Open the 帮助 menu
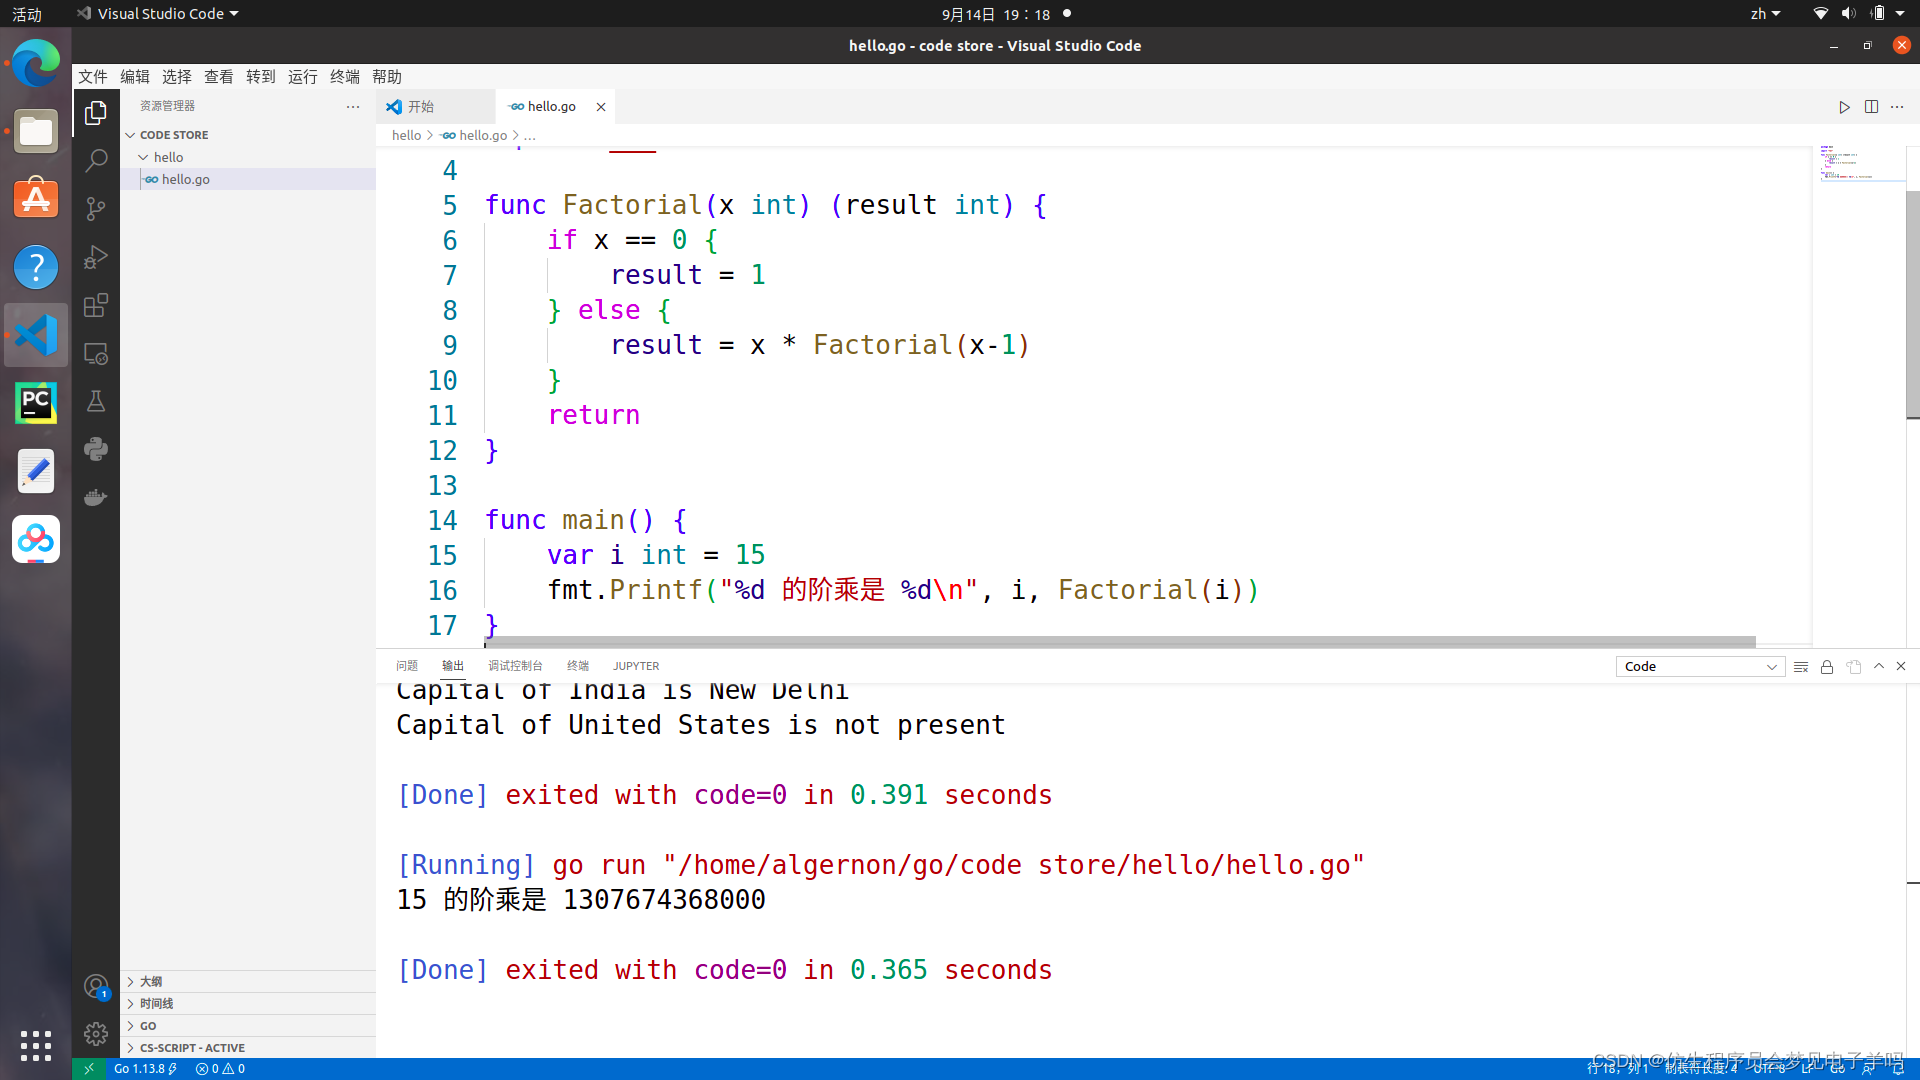This screenshot has width=1920, height=1080. pos(387,77)
